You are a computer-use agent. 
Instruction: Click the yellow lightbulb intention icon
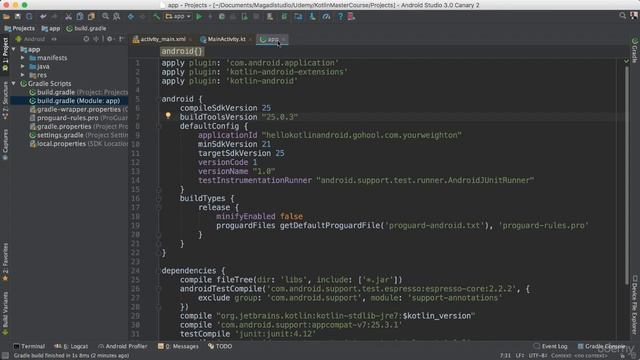(168, 116)
